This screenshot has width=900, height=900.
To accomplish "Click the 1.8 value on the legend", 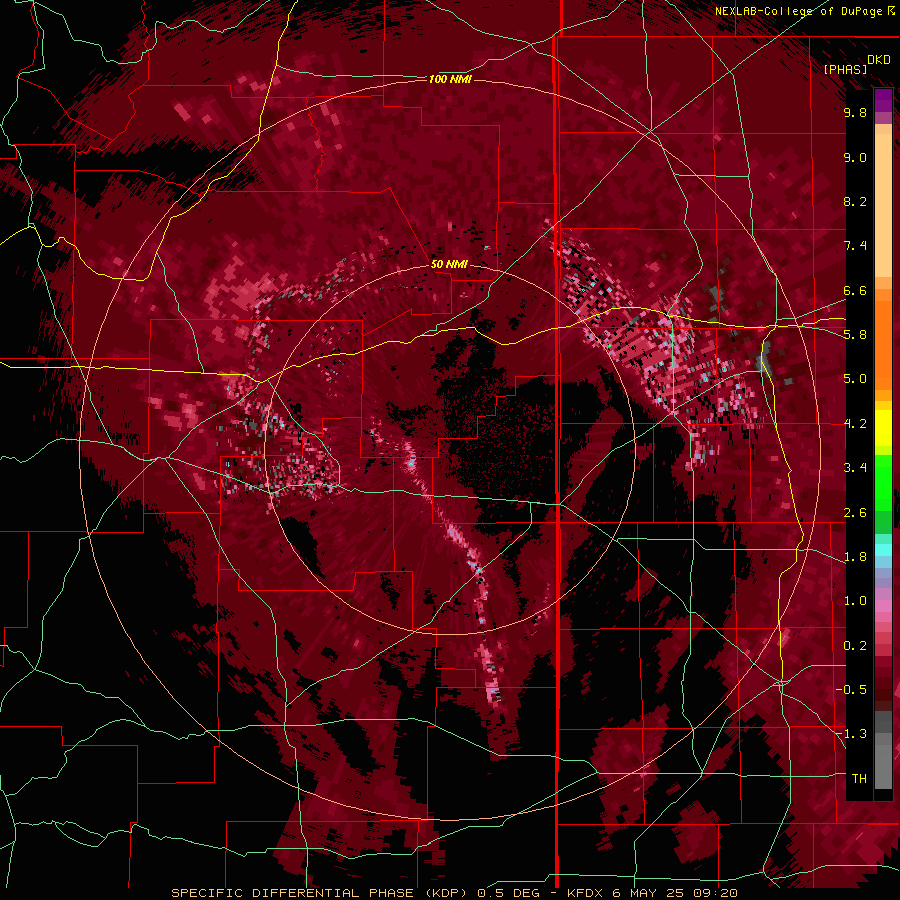I will (855, 557).
